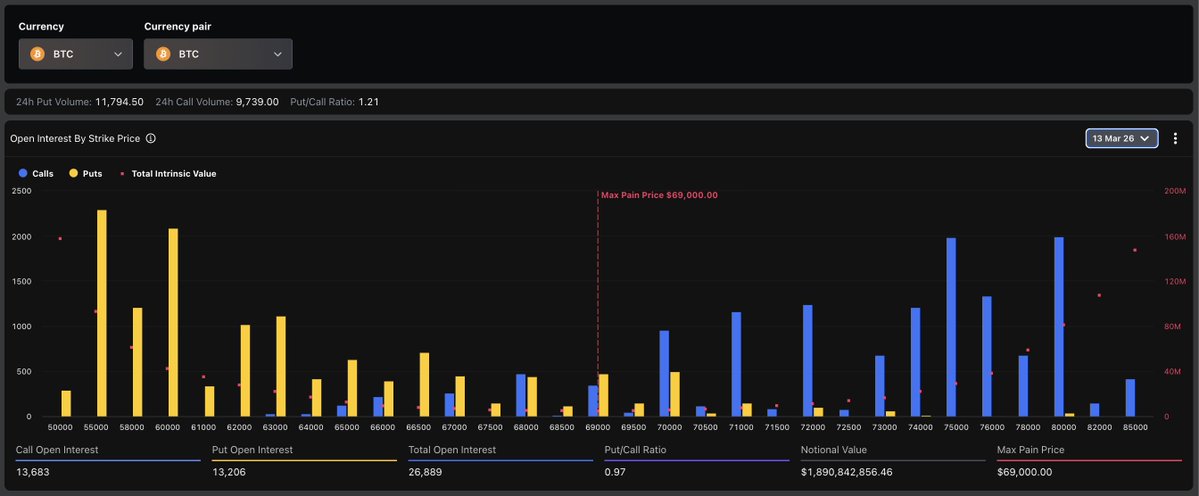This screenshot has width=1199, height=496.
Task: Click the blue Calls legend dot
Action: pyautogui.click(x=23, y=174)
